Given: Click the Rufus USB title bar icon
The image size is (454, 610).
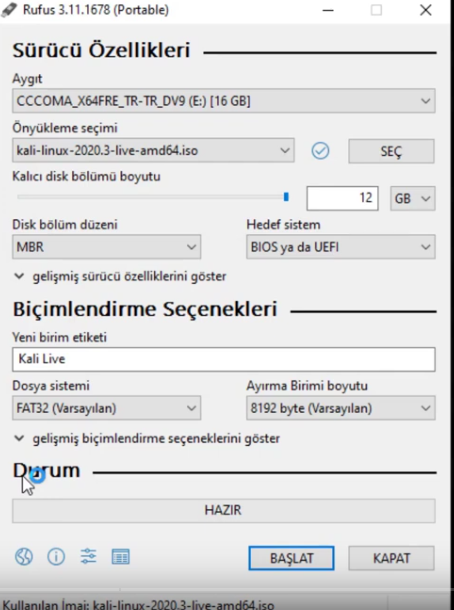Looking at the screenshot, I should (x=9, y=10).
